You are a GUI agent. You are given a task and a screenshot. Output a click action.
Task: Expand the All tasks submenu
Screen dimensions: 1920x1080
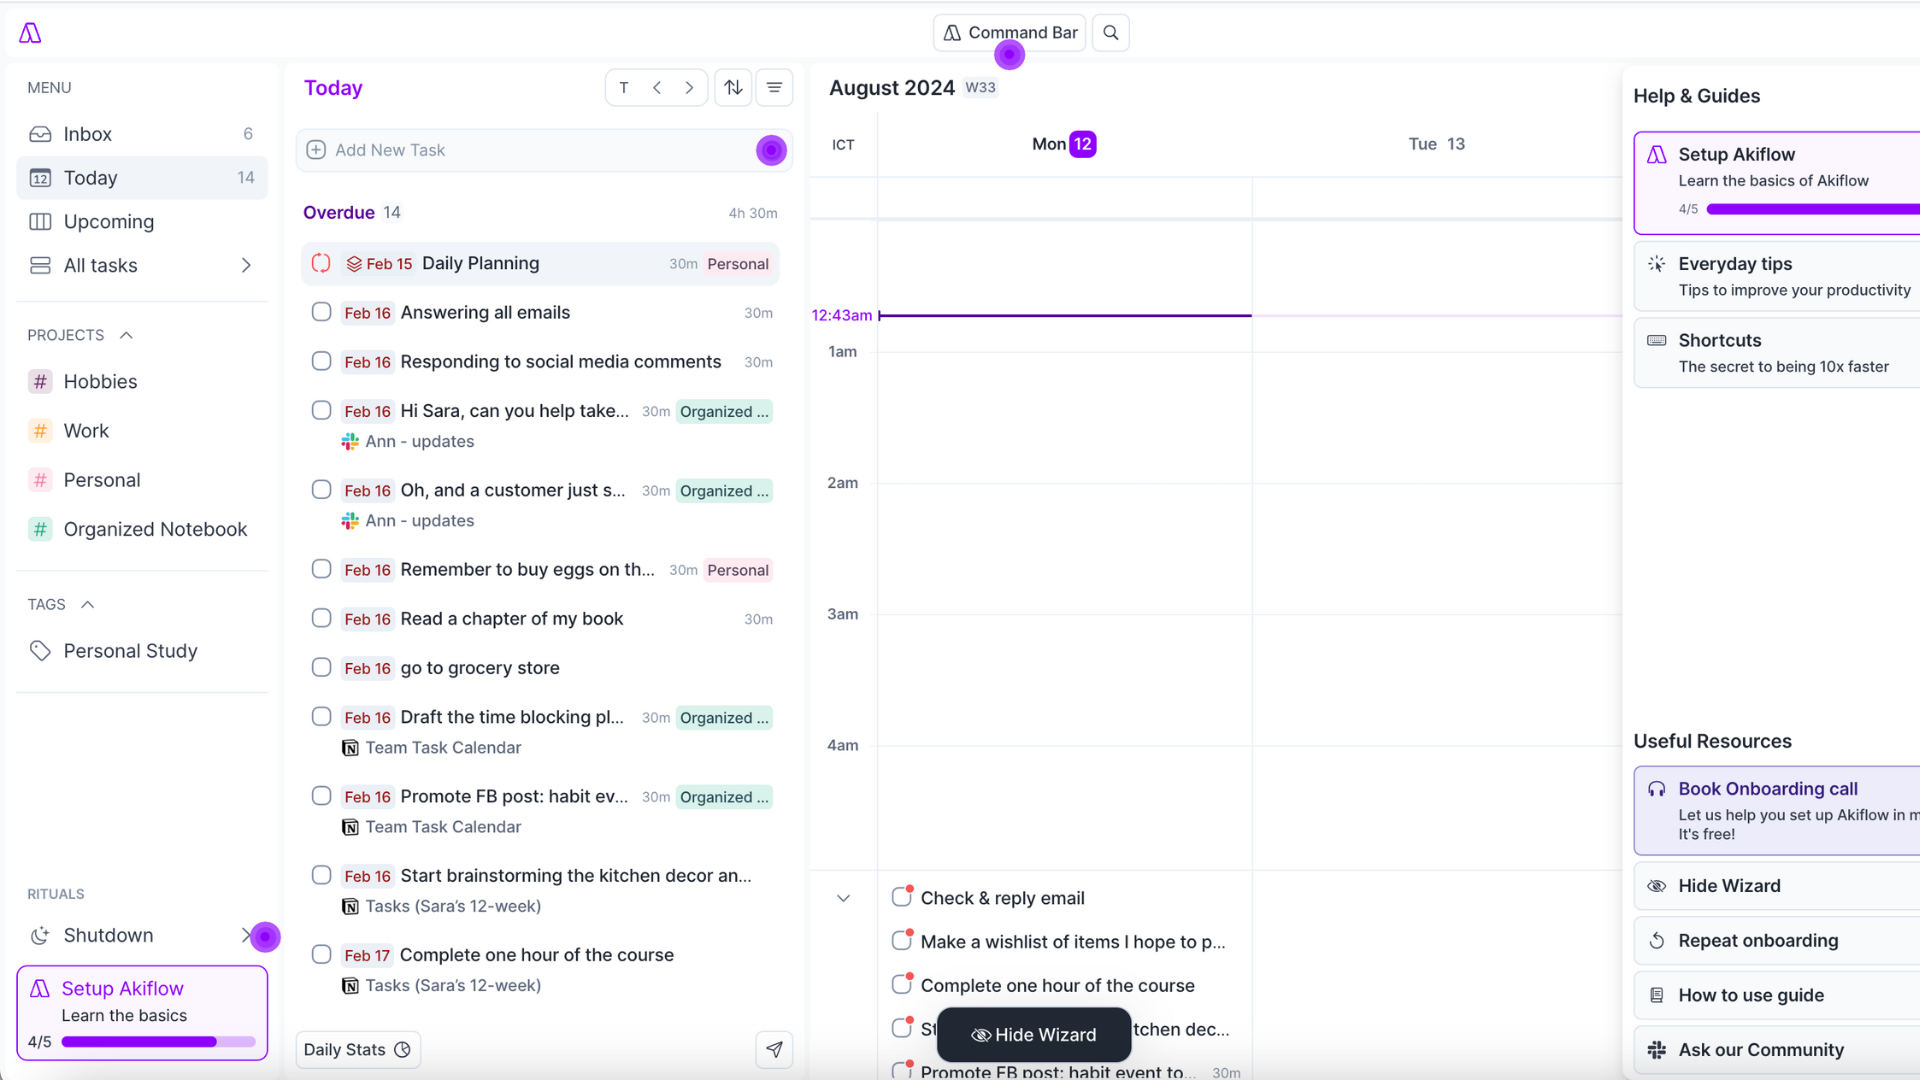pyautogui.click(x=246, y=265)
